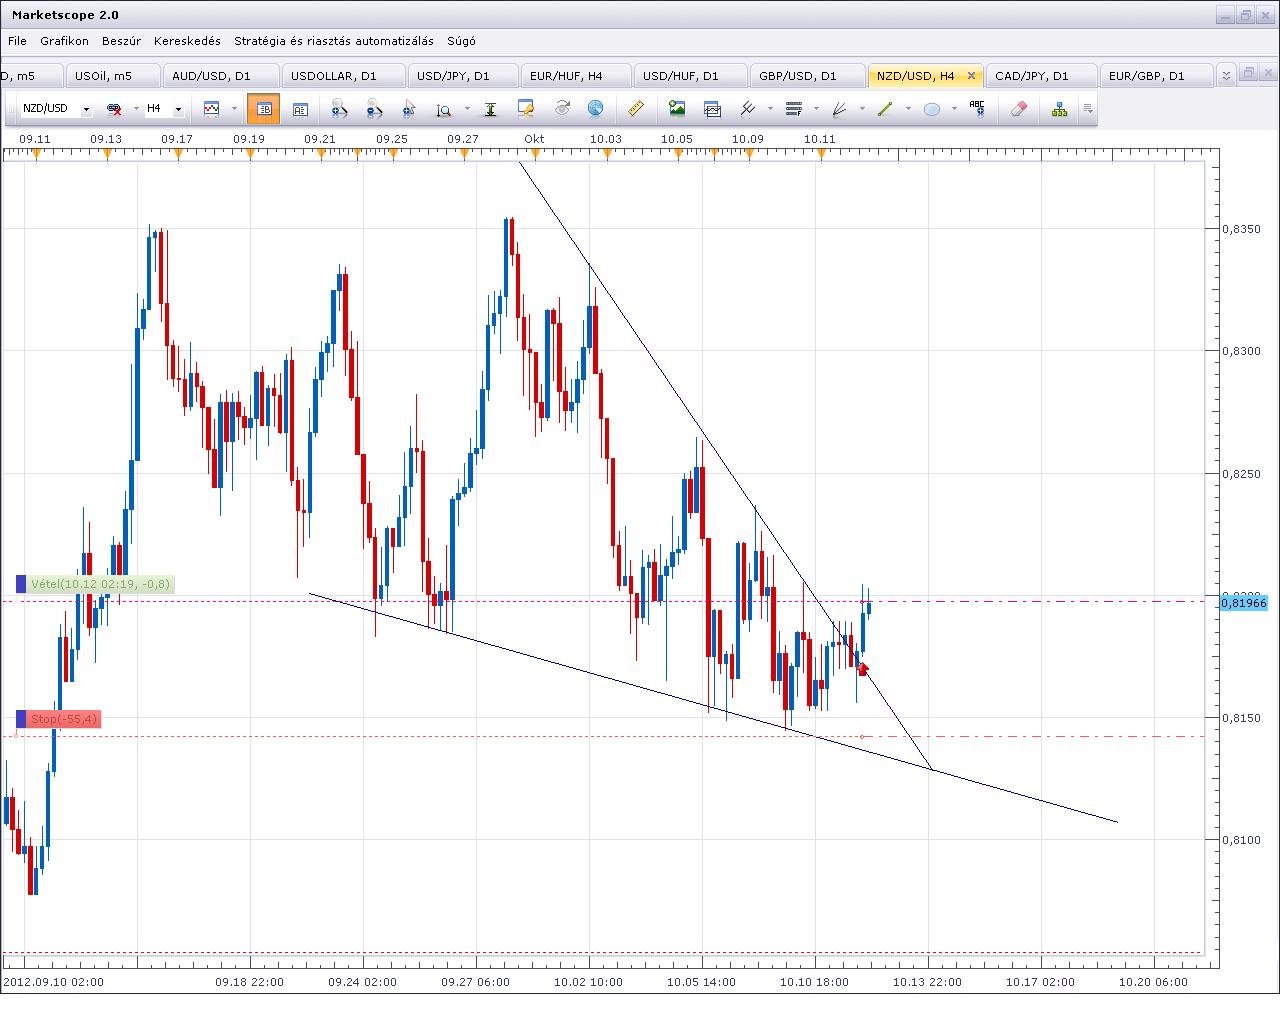Restore the inner chart window
The height and width of the screenshot is (1024, 1280).
pos(1249,73)
